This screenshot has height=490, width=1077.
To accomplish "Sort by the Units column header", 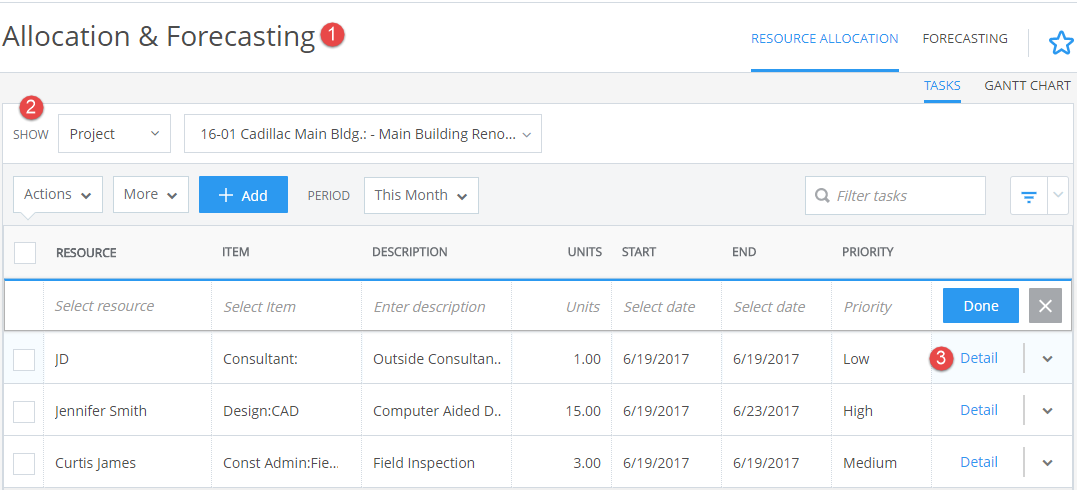I will tap(586, 252).
